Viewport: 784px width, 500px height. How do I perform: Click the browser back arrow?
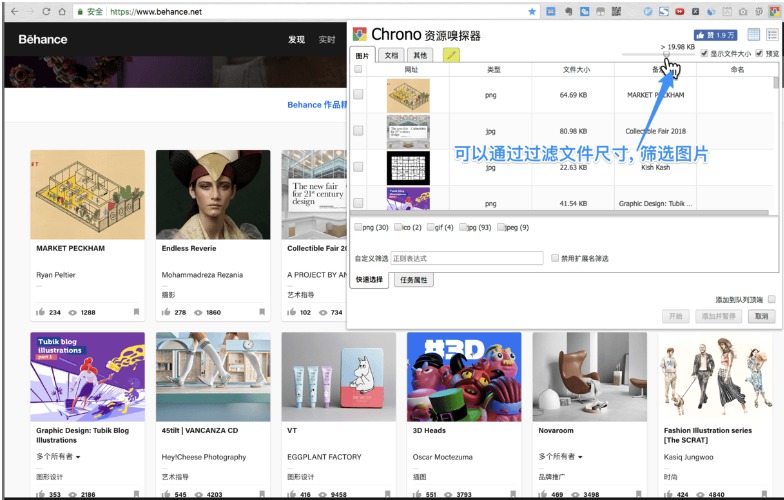pos(14,12)
